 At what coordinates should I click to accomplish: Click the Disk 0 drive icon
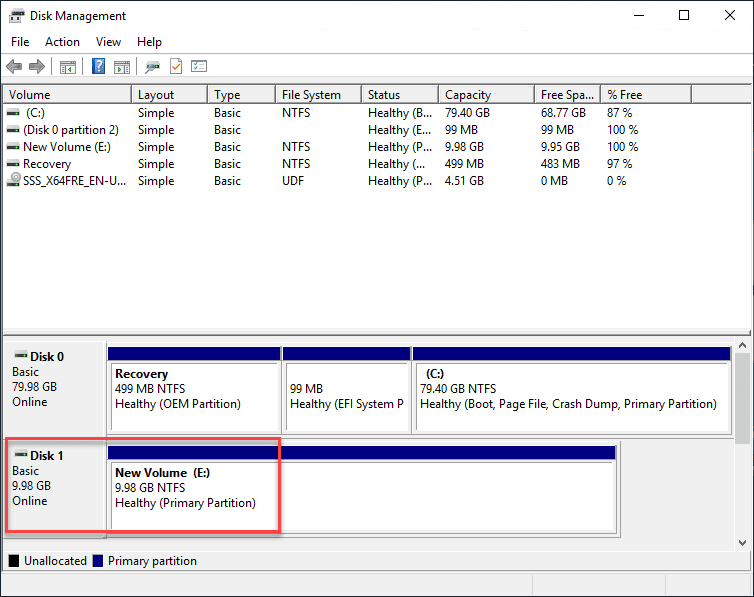coord(21,355)
